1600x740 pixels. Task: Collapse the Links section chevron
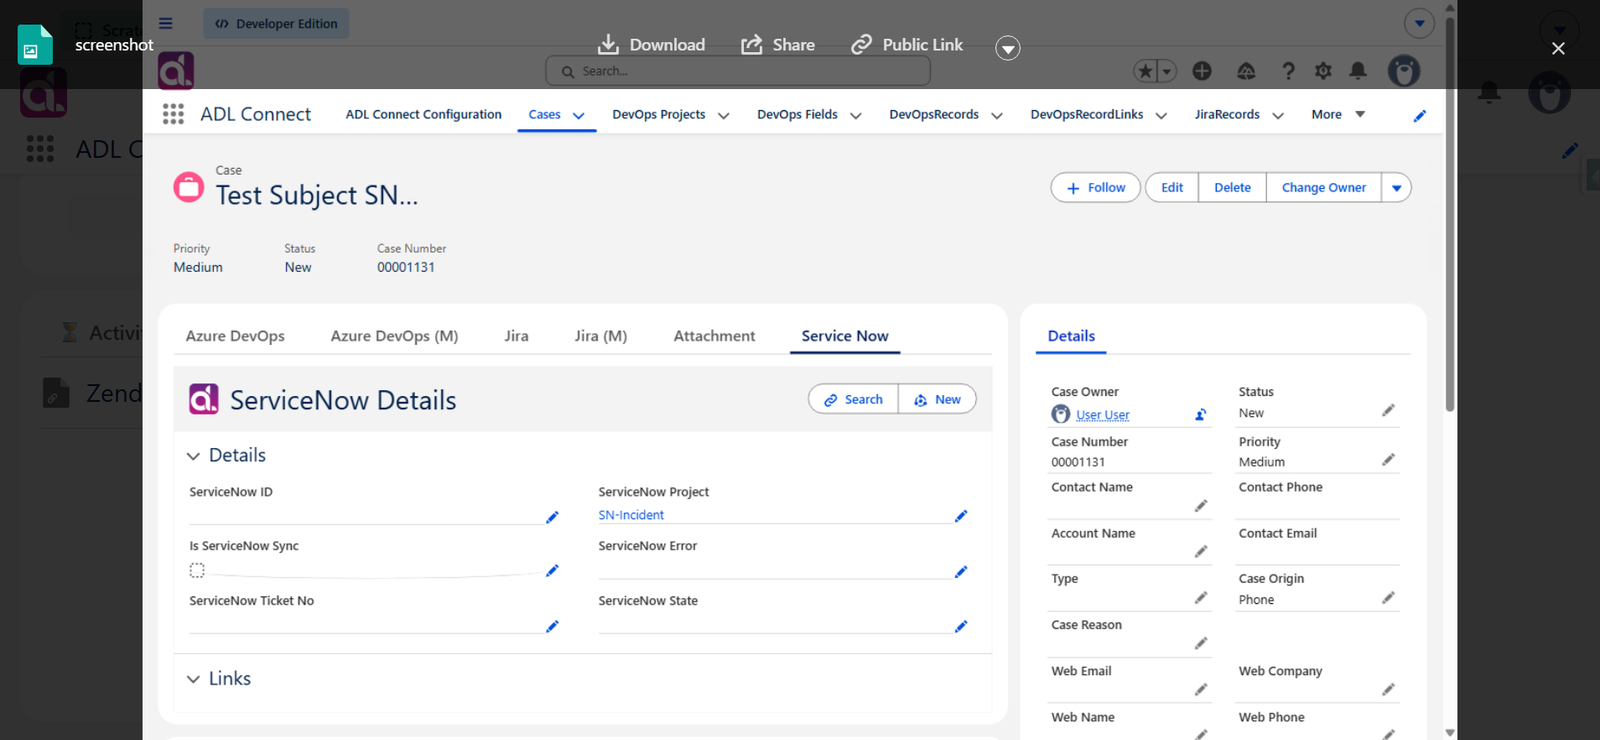(x=193, y=679)
